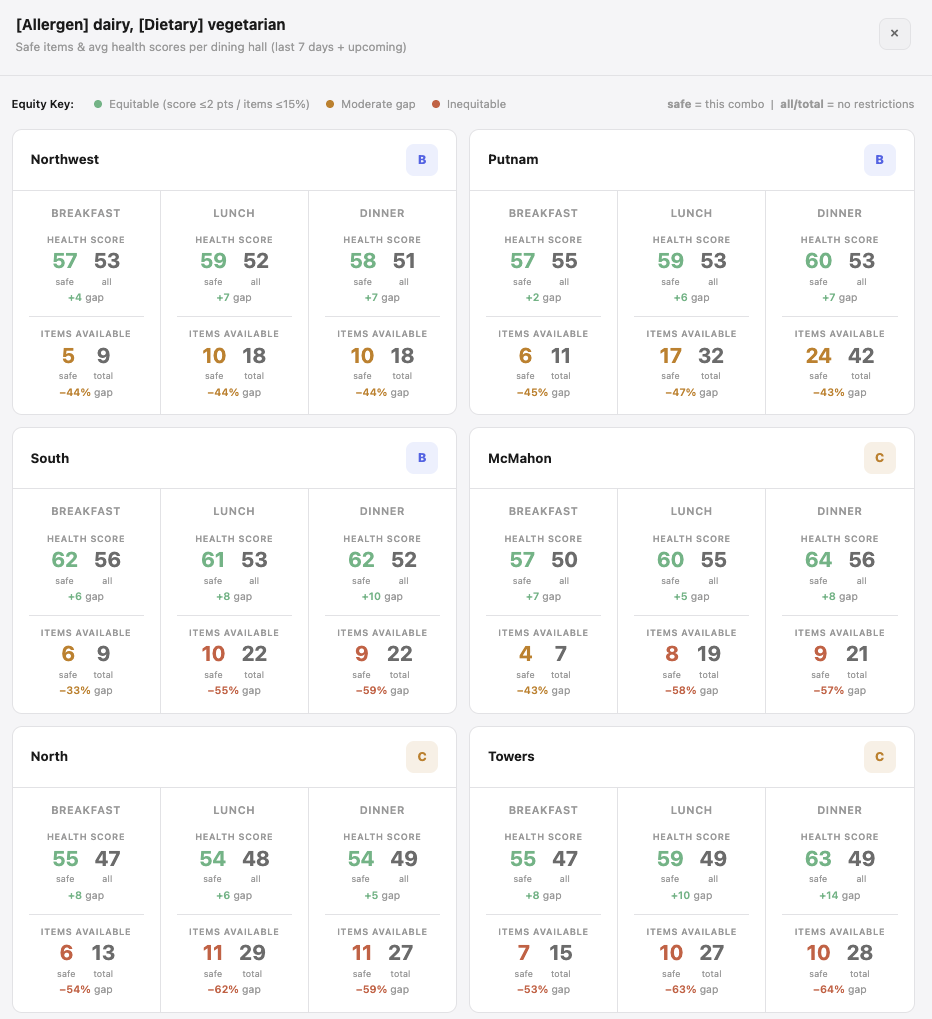Click the green Equitable legend dot
932x1019 pixels.
coord(97,104)
